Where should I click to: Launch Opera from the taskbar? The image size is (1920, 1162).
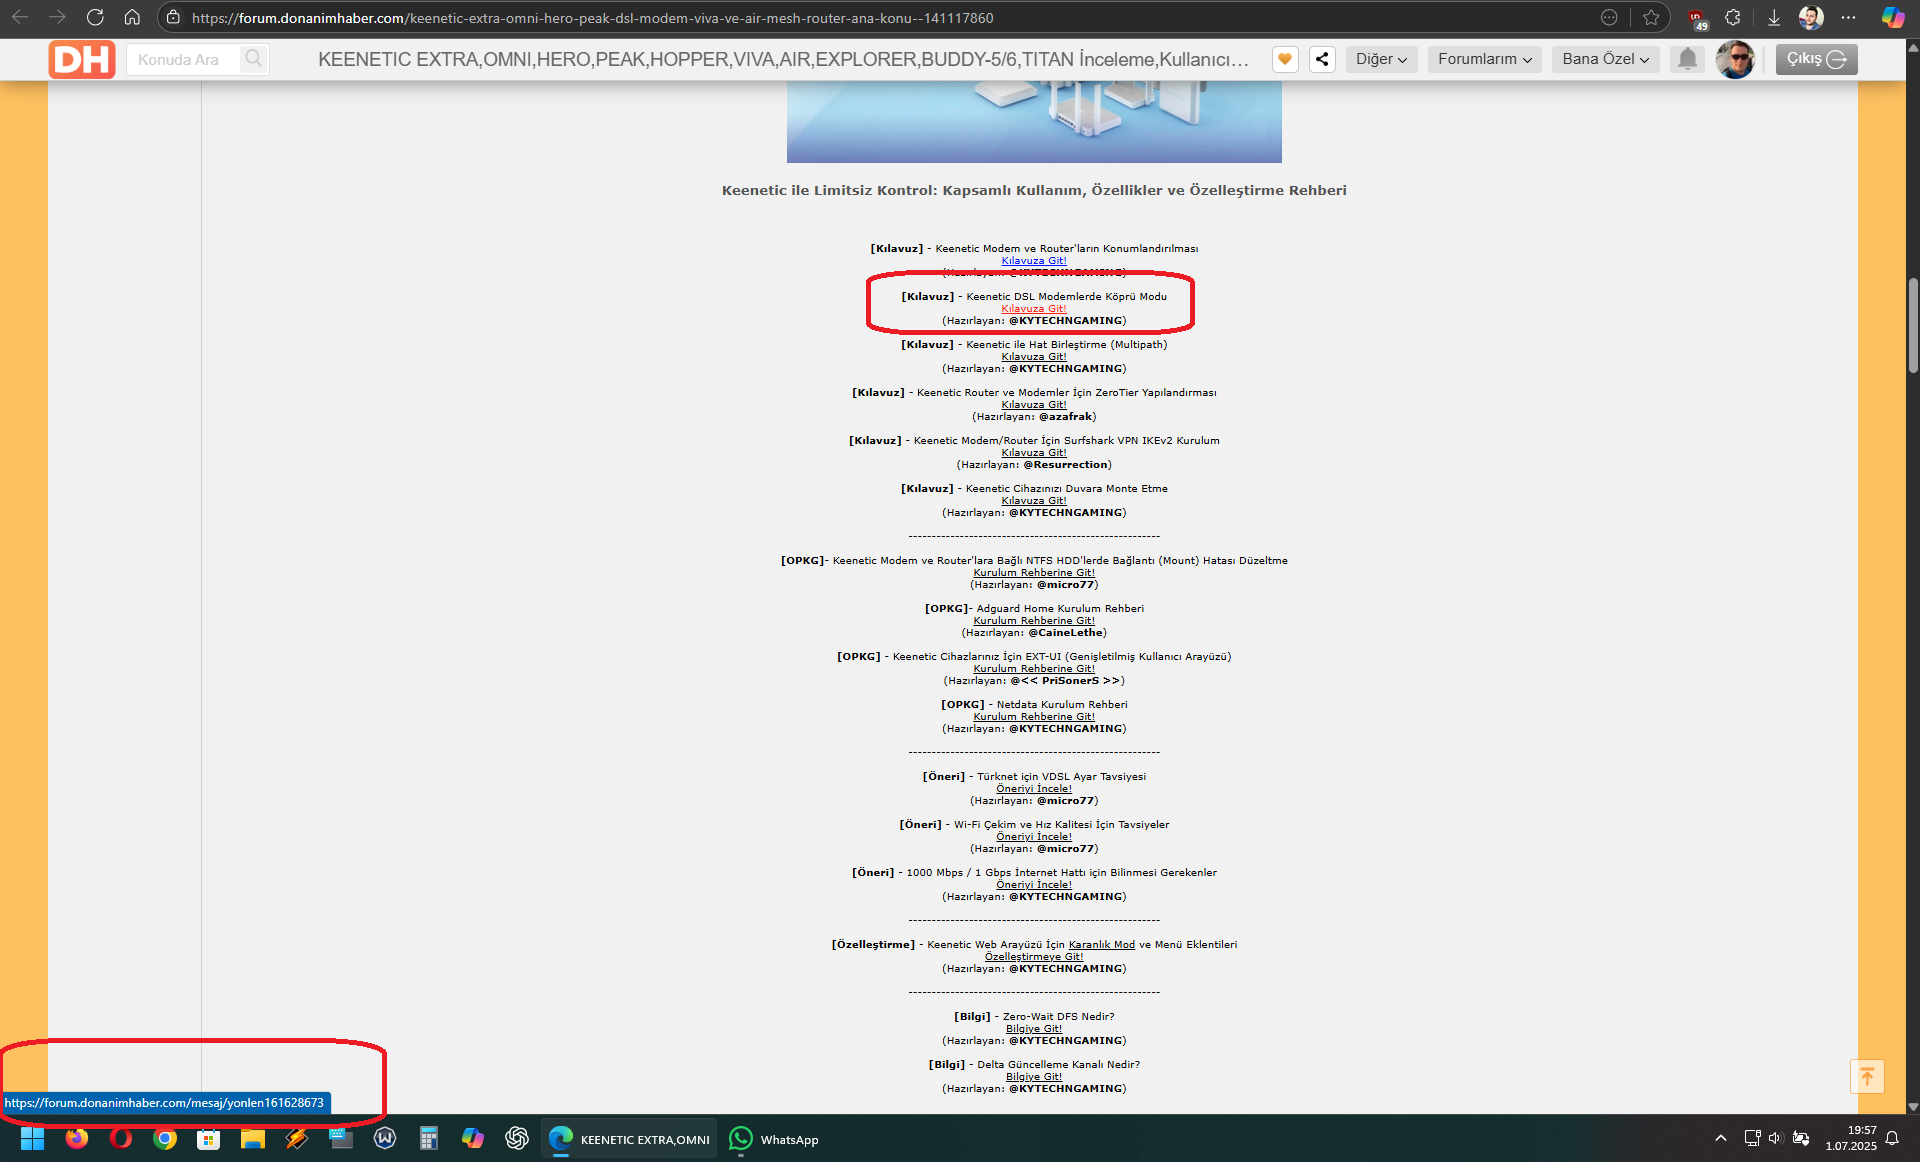point(121,1139)
